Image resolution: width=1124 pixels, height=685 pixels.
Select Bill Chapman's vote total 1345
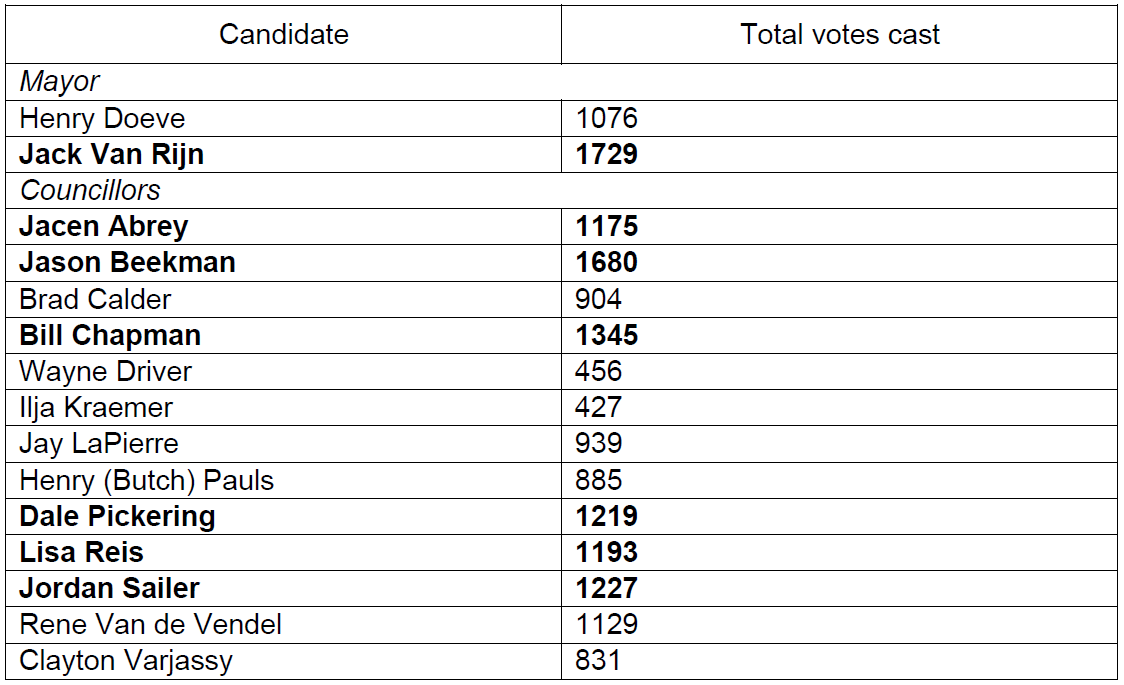click(606, 335)
